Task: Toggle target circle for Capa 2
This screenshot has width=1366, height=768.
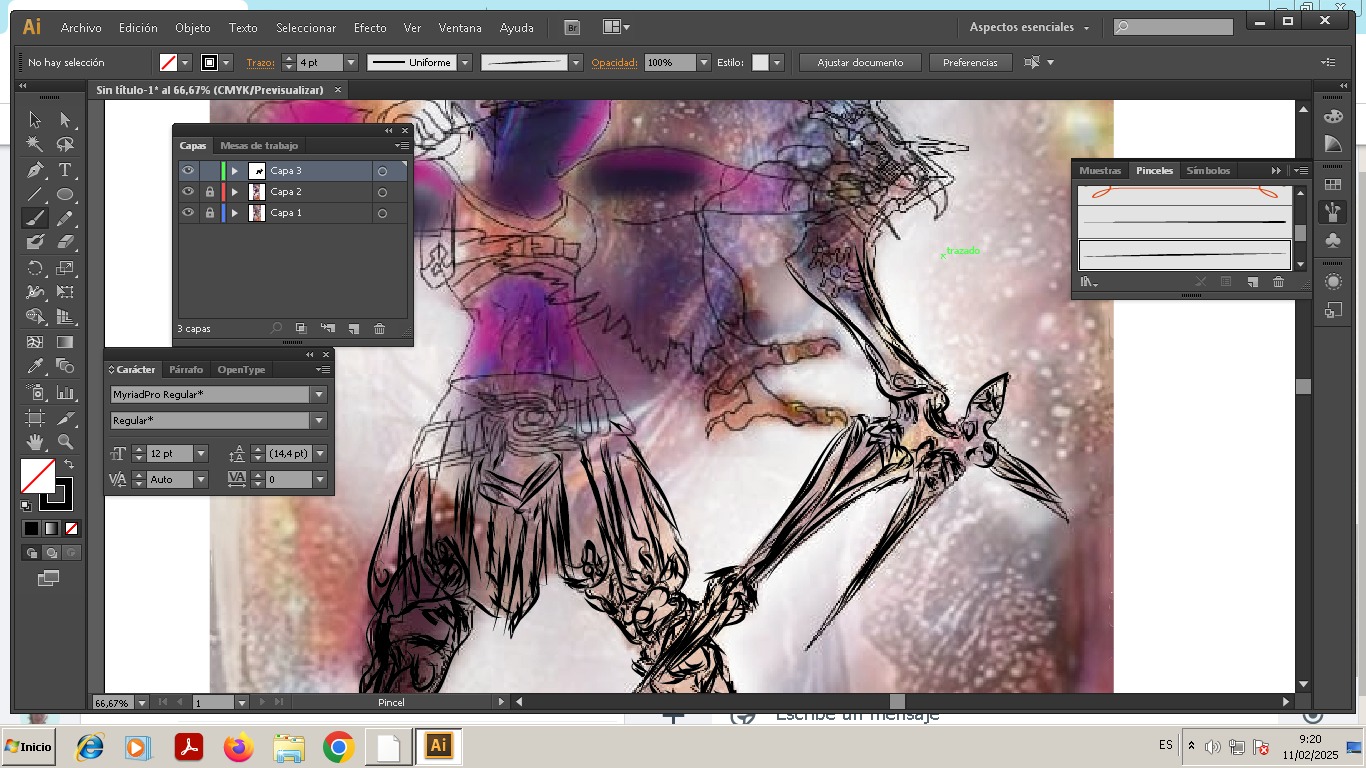Action: click(382, 193)
